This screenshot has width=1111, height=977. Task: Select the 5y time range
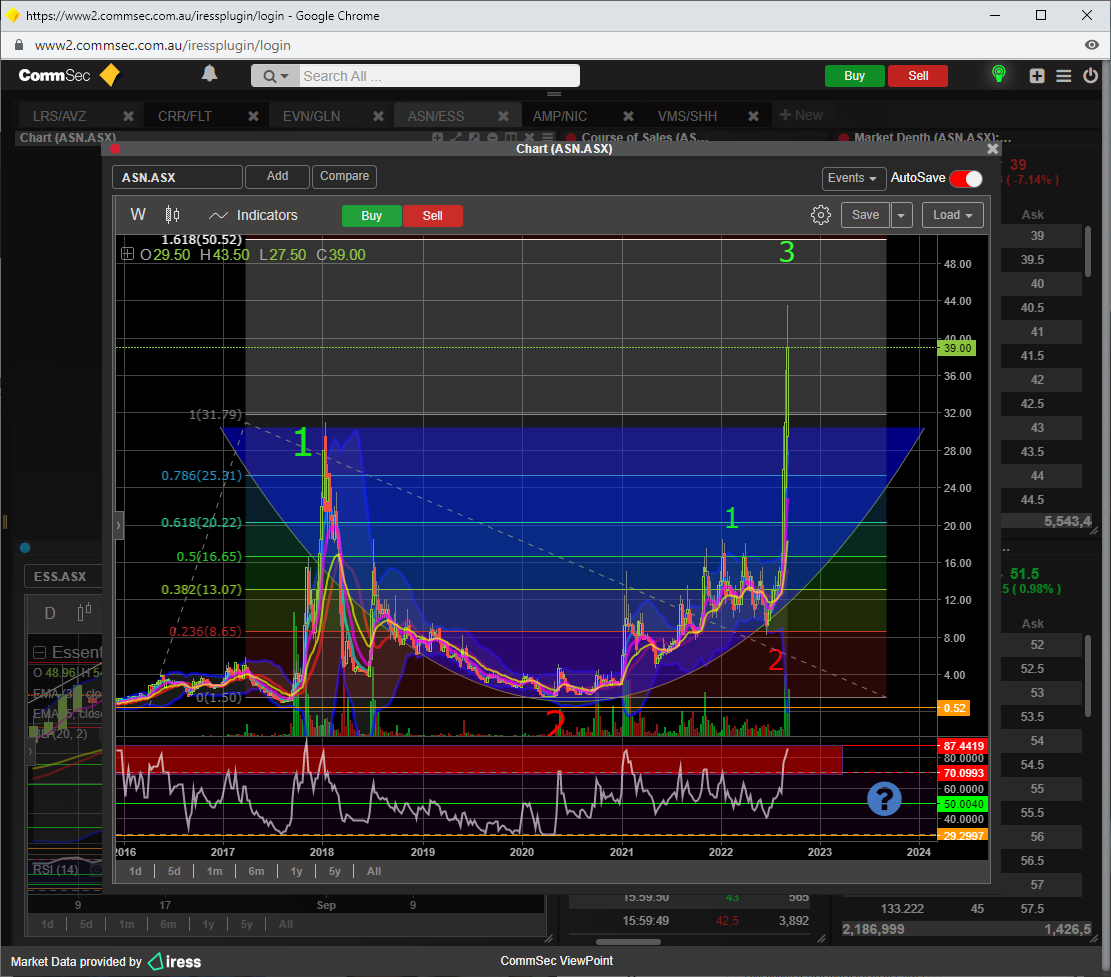(x=335, y=871)
